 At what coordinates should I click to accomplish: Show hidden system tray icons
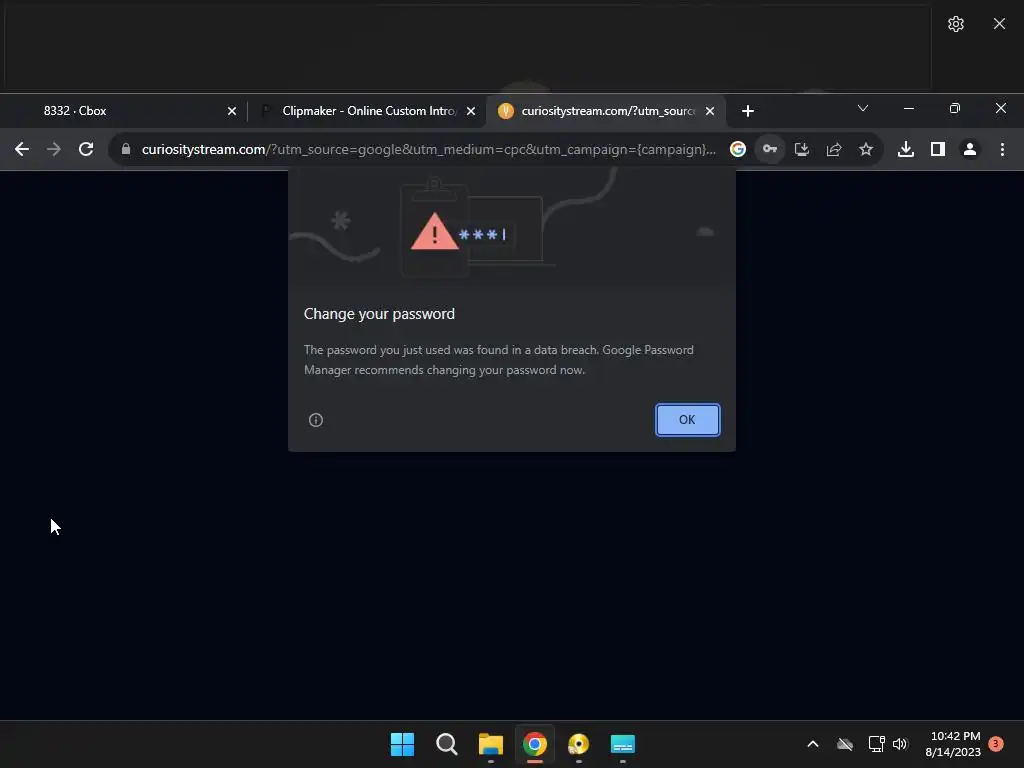[x=813, y=744]
